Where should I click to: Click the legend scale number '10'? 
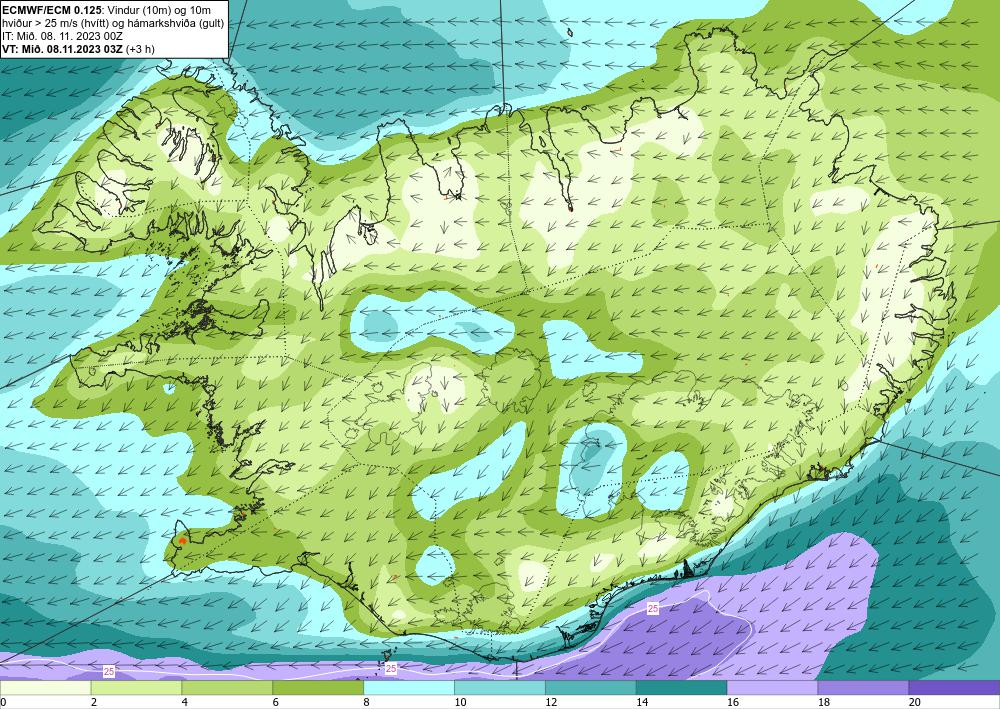(x=460, y=703)
